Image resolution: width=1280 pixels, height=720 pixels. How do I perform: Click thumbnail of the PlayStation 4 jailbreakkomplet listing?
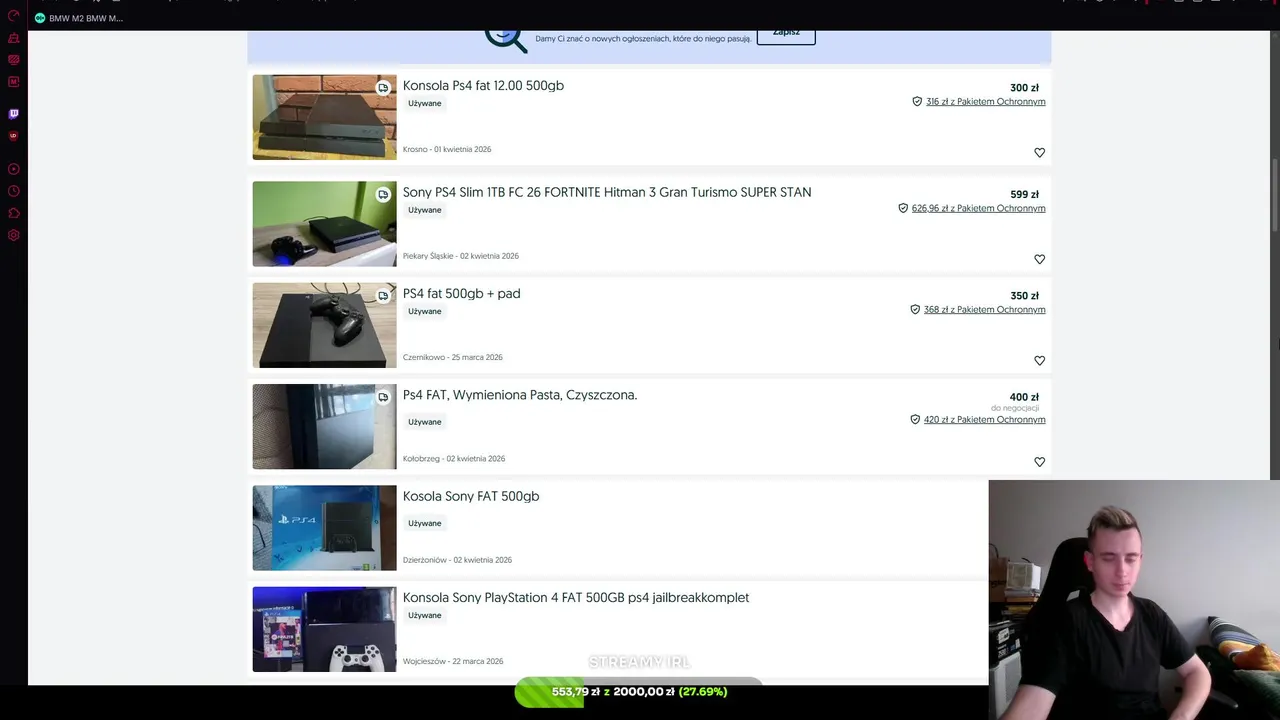click(324, 629)
